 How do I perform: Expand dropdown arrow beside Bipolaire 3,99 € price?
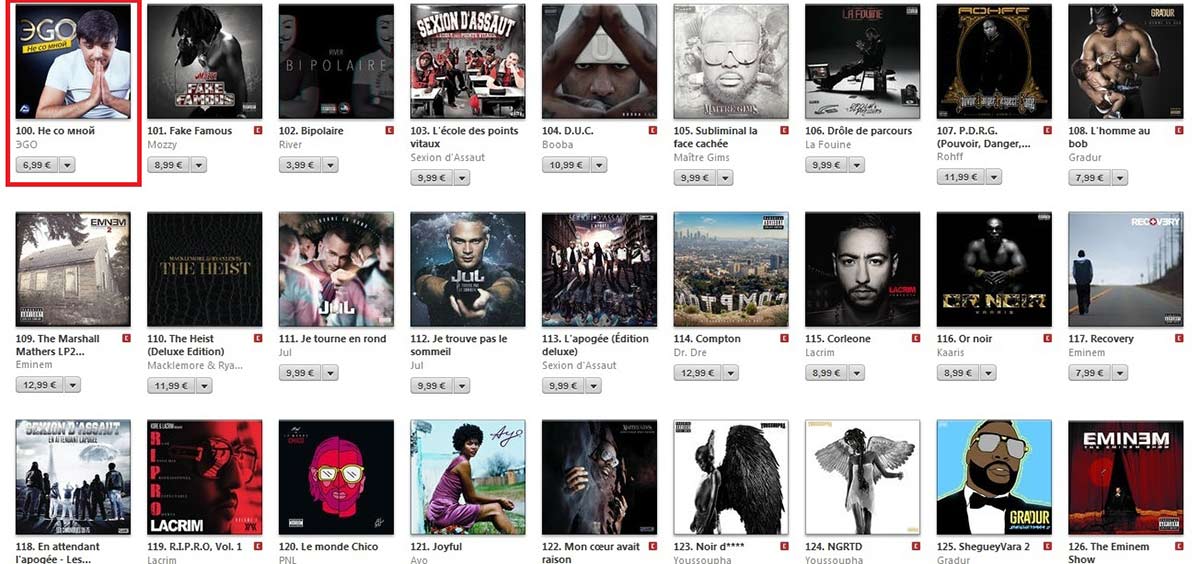(330, 164)
